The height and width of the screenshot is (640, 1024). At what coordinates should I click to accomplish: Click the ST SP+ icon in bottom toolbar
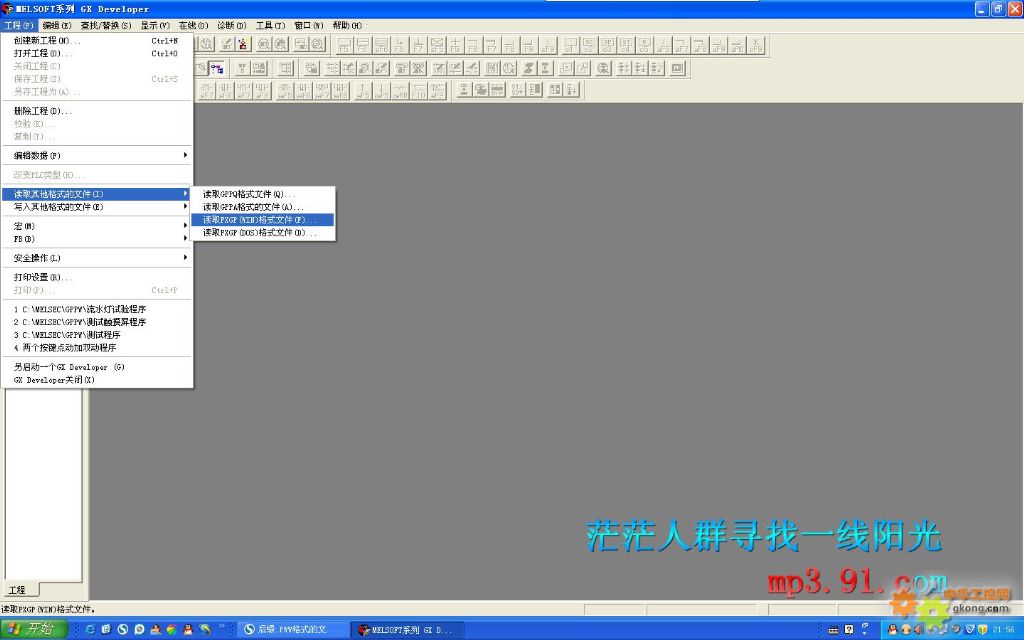[517, 90]
